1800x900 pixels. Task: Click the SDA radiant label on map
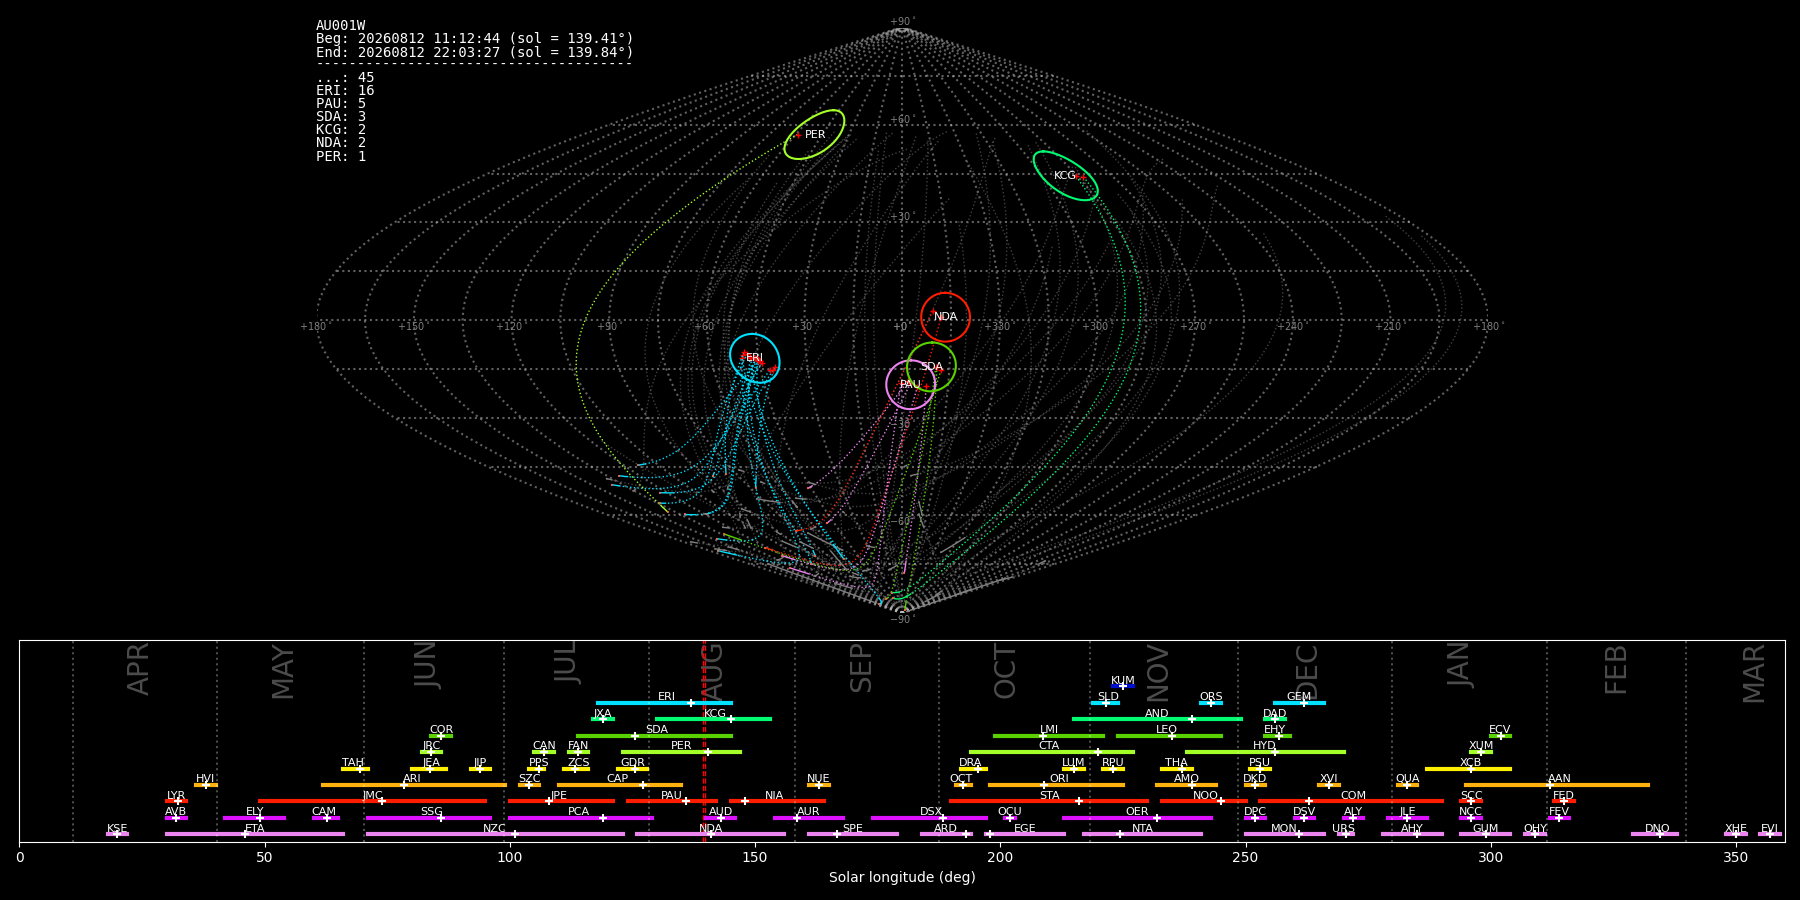931,367
